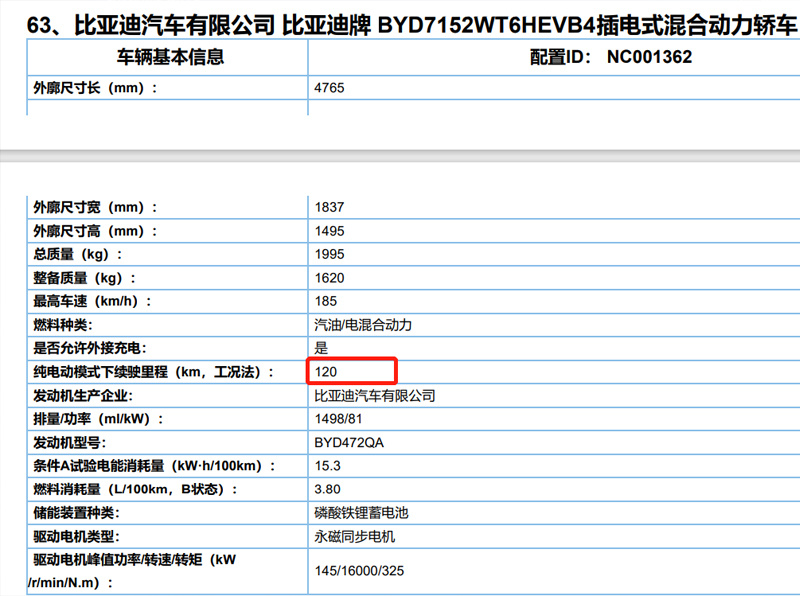Click the motor type 永磁同步电机
The width and height of the screenshot is (800, 596).
click(355, 536)
